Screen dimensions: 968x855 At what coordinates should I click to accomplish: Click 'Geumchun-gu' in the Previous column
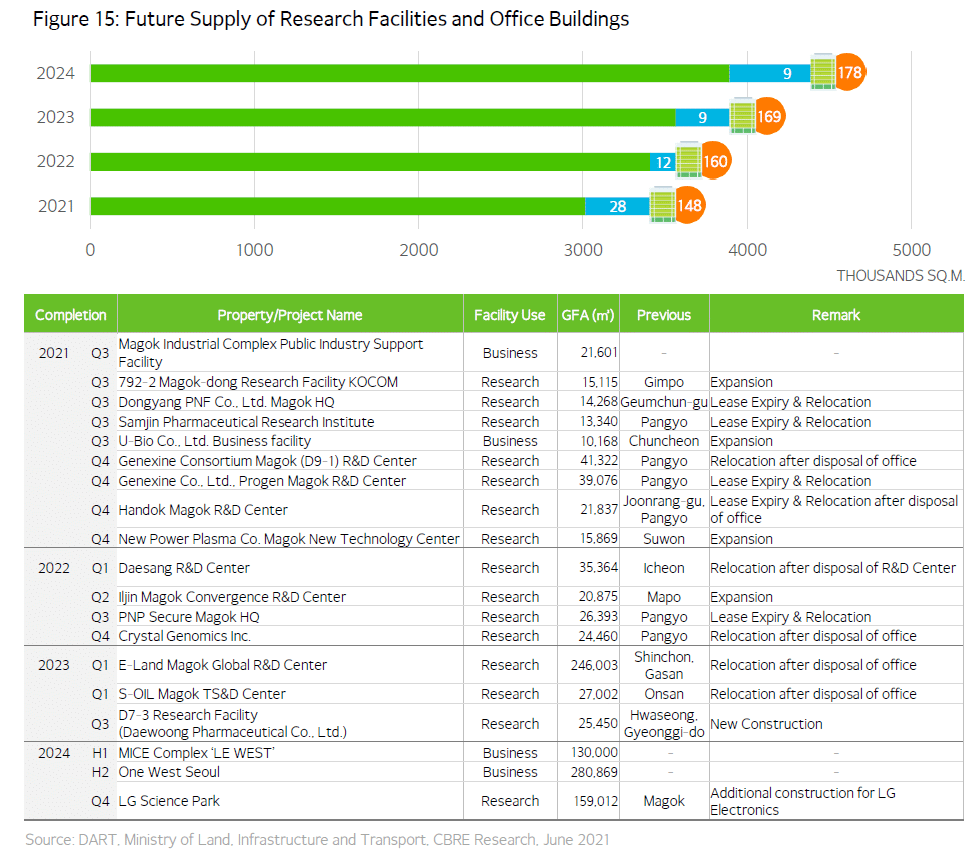pyautogui.click(x=664, y=402)
